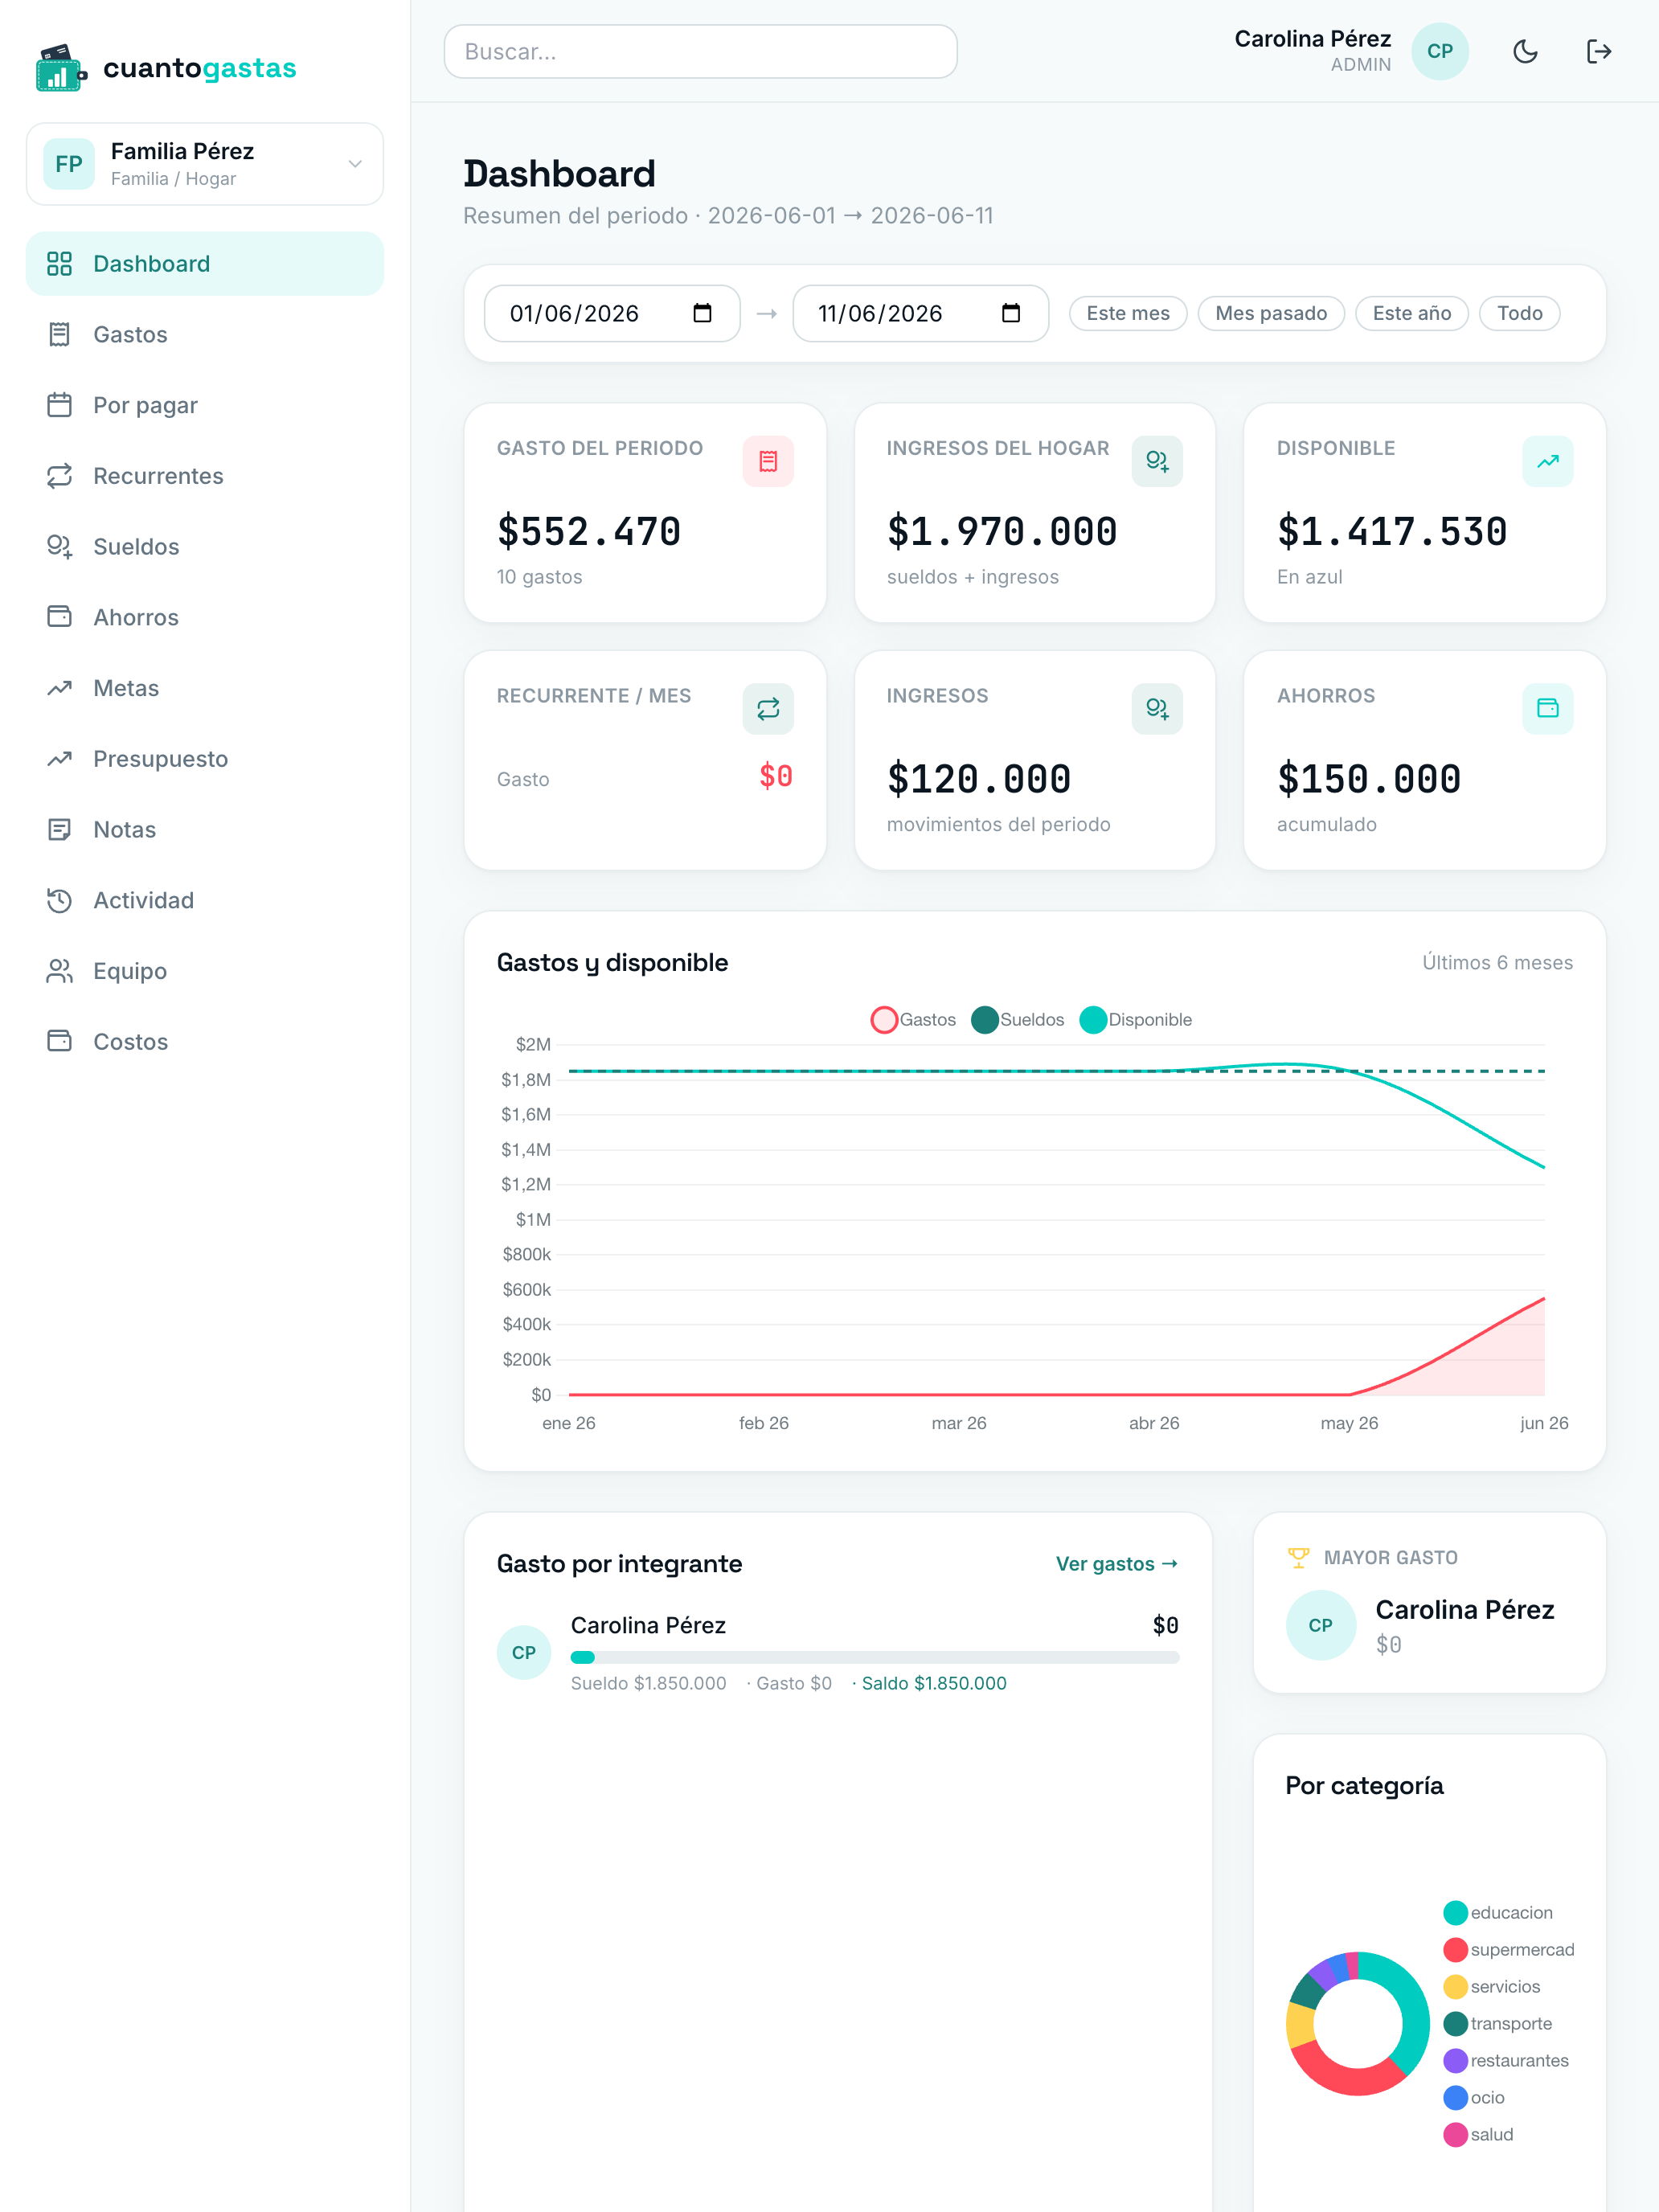Expand the Familia Pérez workspace selector
This screenshot has width=1659, height=2212.
[x=205, y=164]
